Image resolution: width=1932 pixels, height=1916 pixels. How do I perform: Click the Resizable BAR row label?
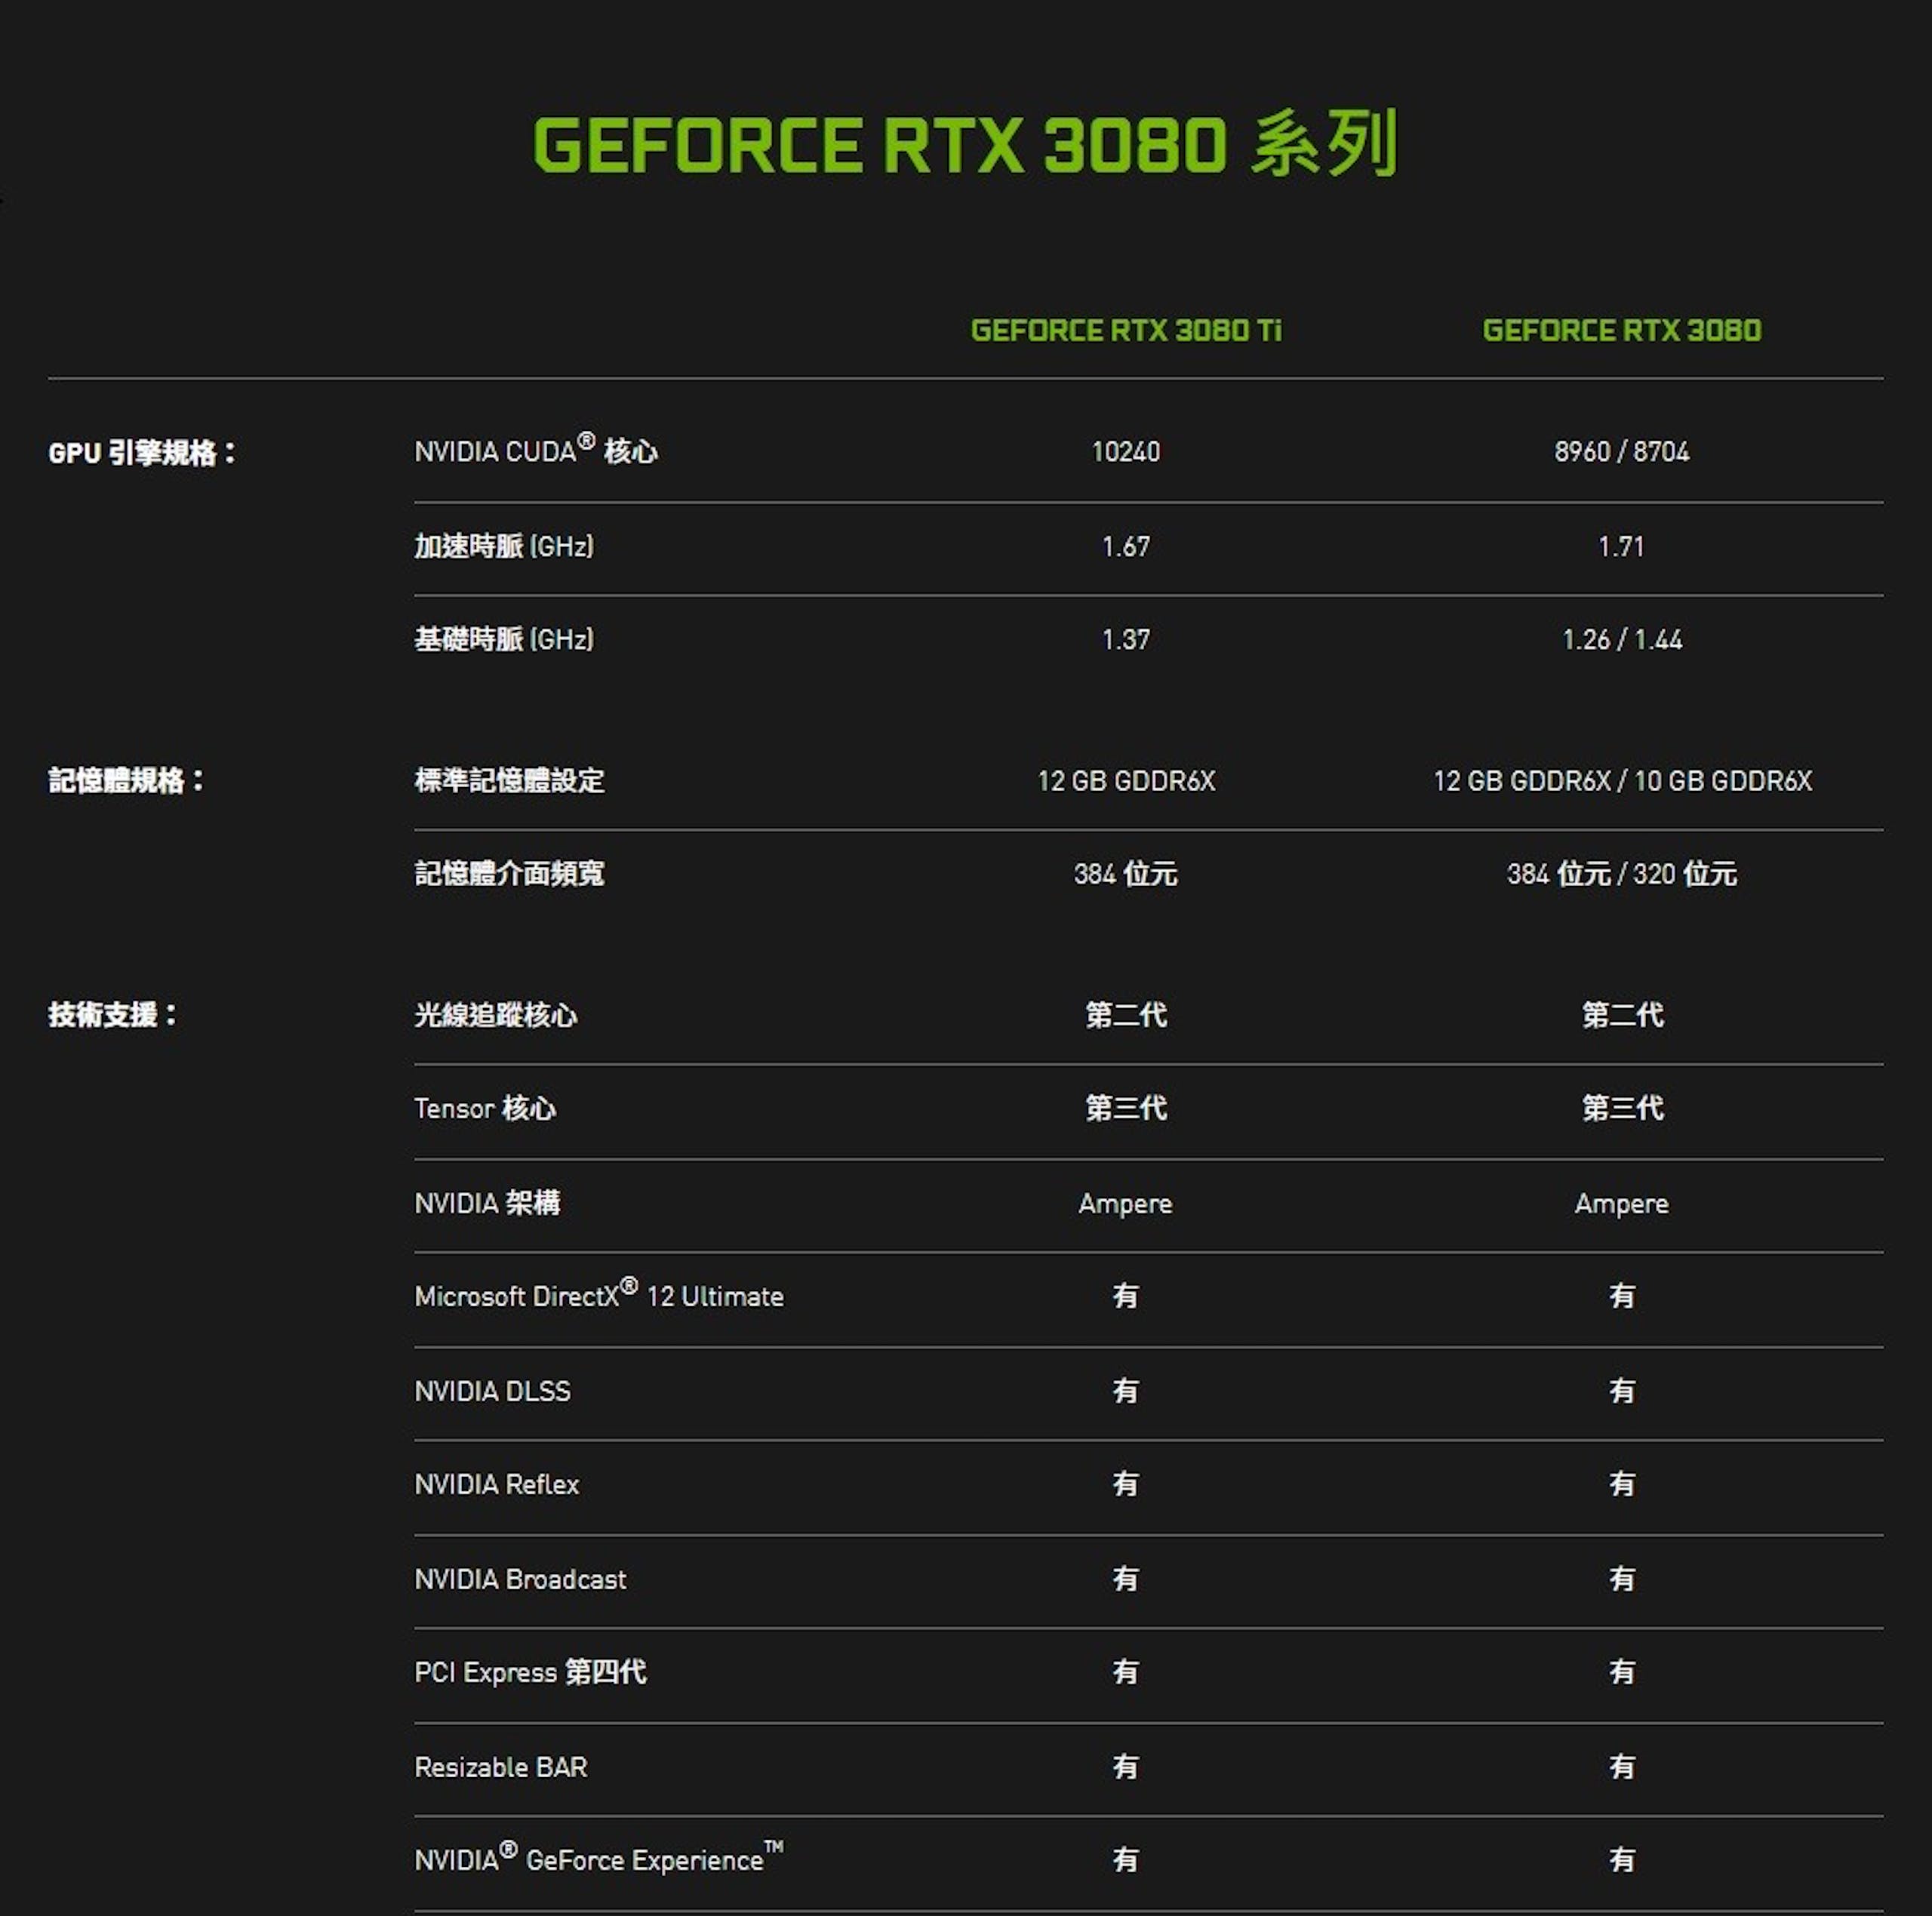(501, 1767)
